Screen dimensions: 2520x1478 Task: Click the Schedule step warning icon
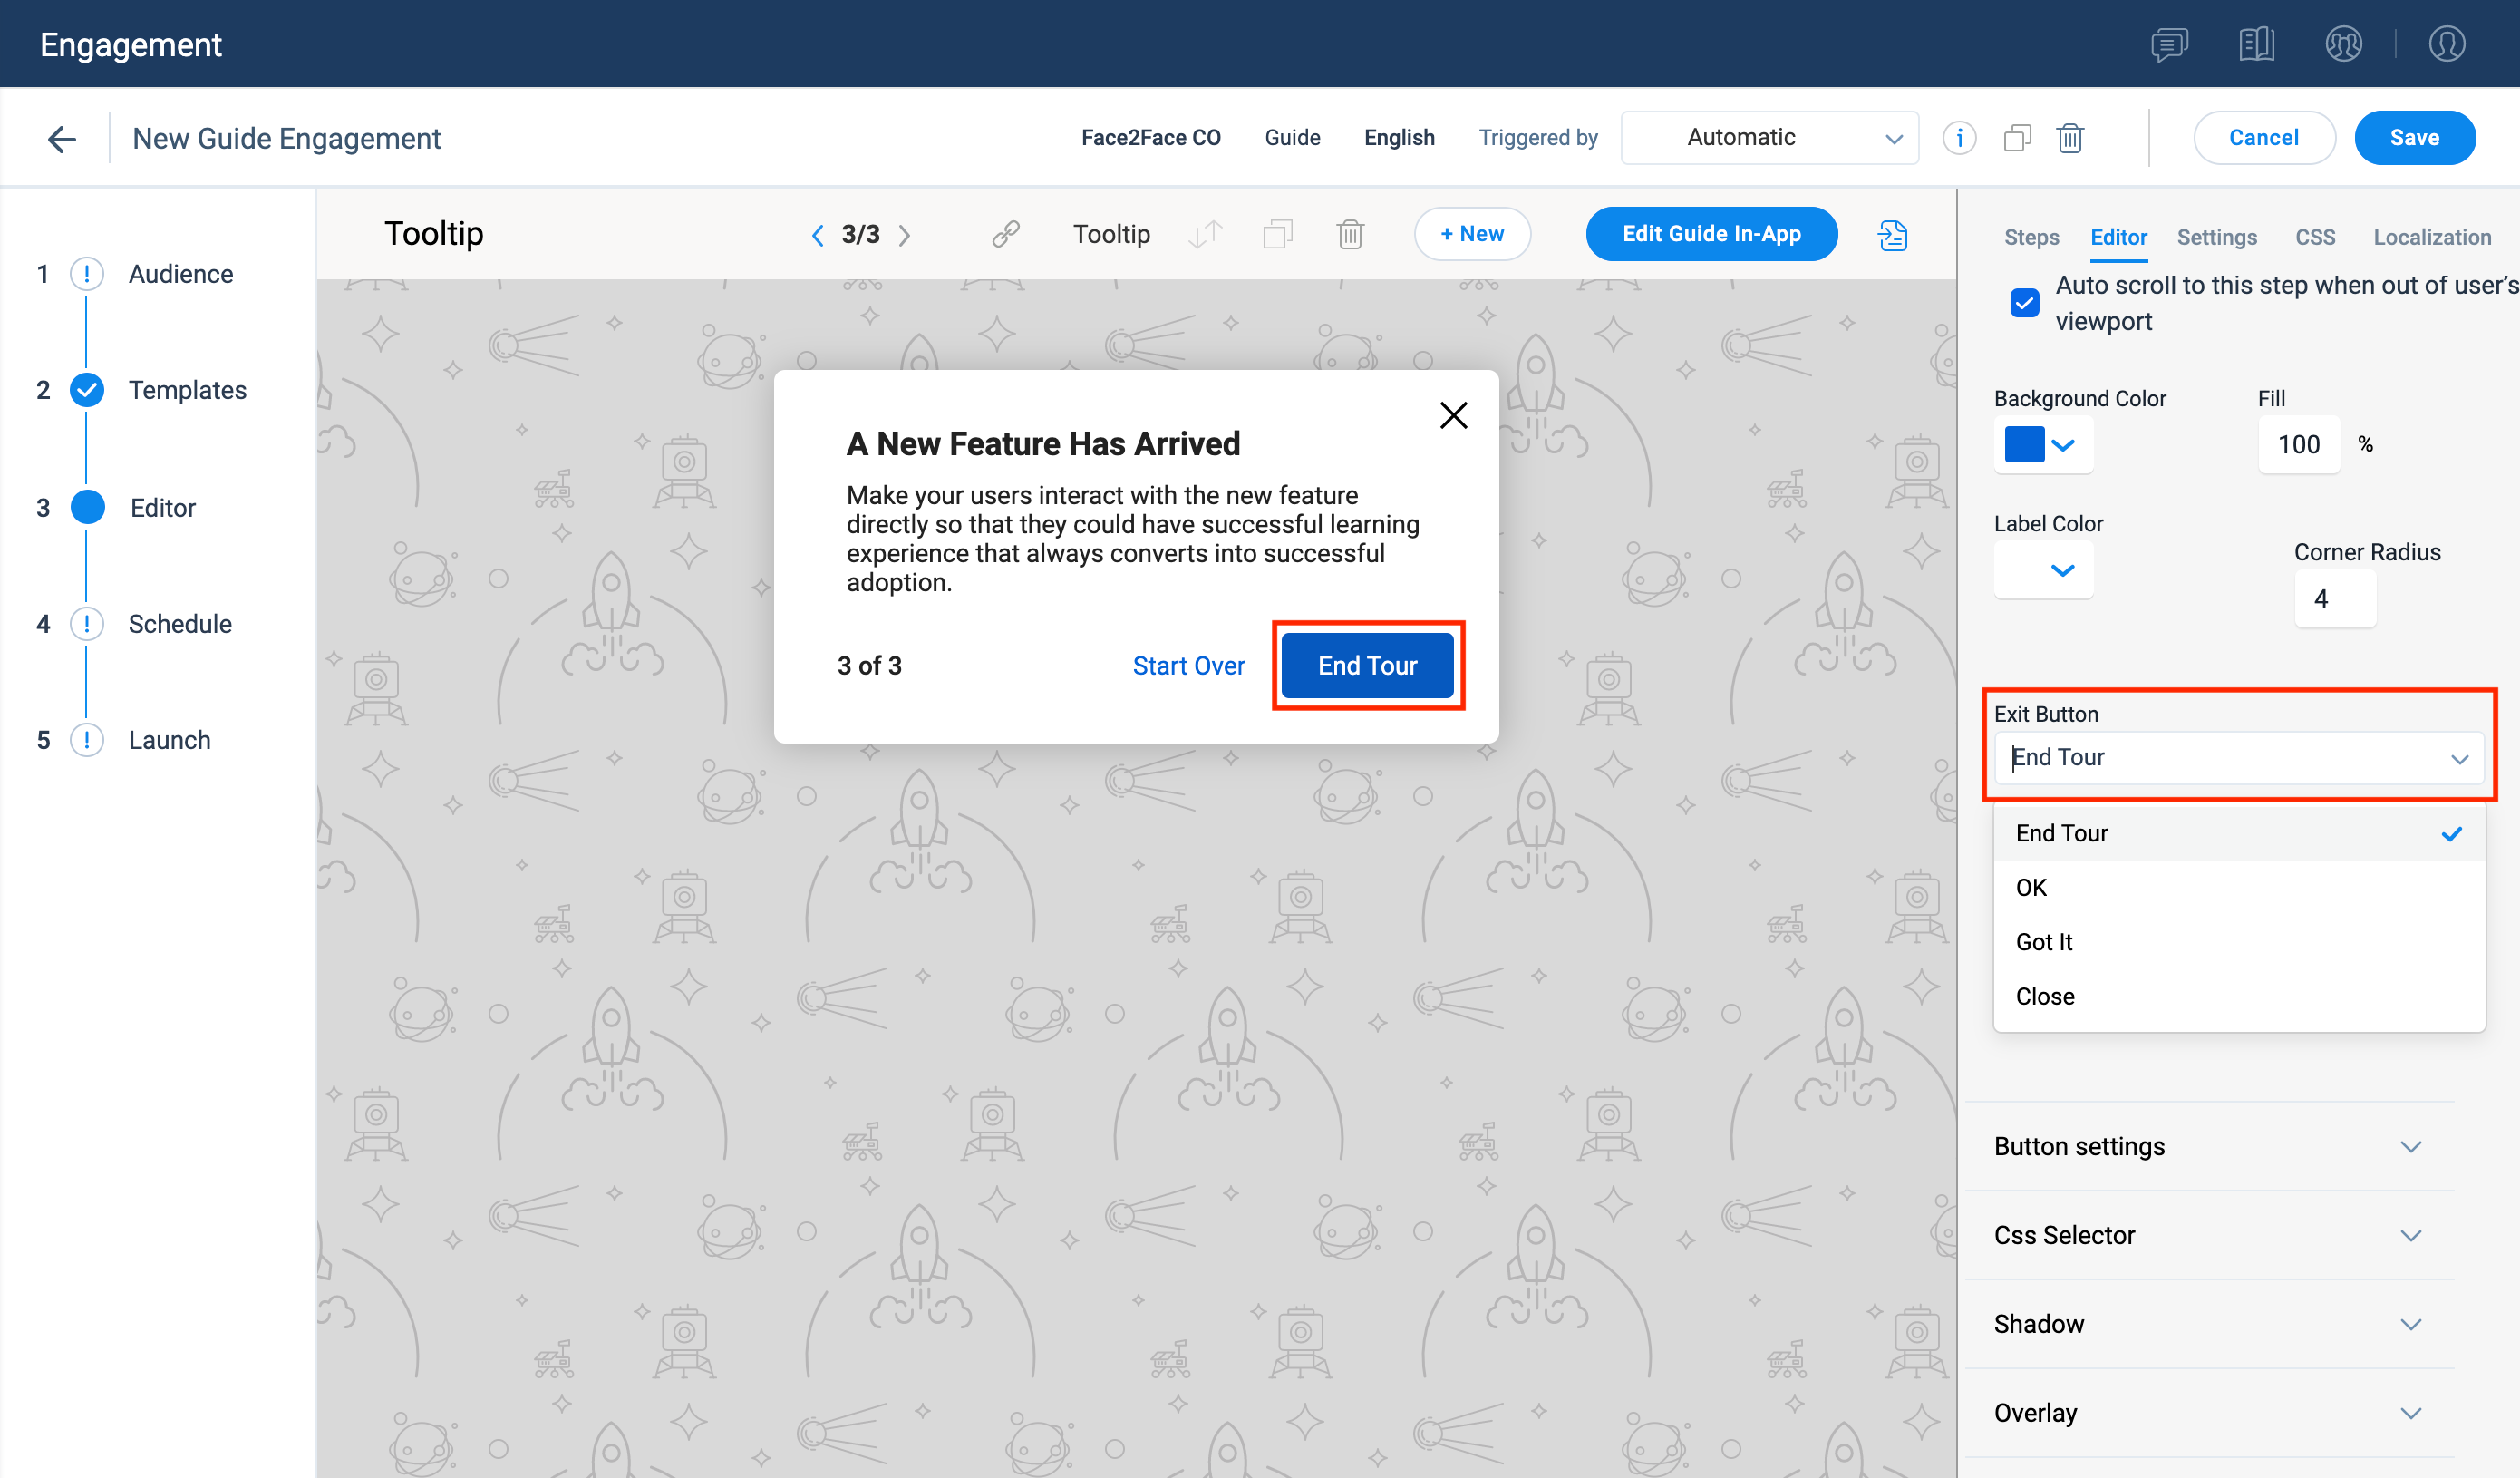(87, 624)
